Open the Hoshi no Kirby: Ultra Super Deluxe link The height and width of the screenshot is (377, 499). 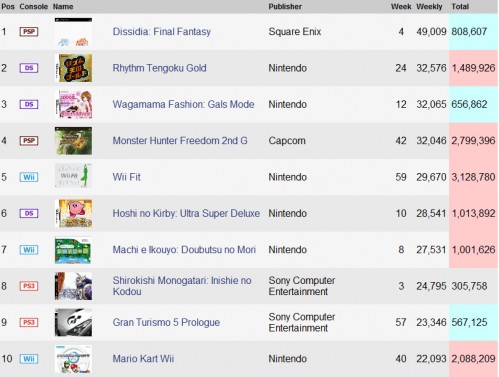click(186, 213)
